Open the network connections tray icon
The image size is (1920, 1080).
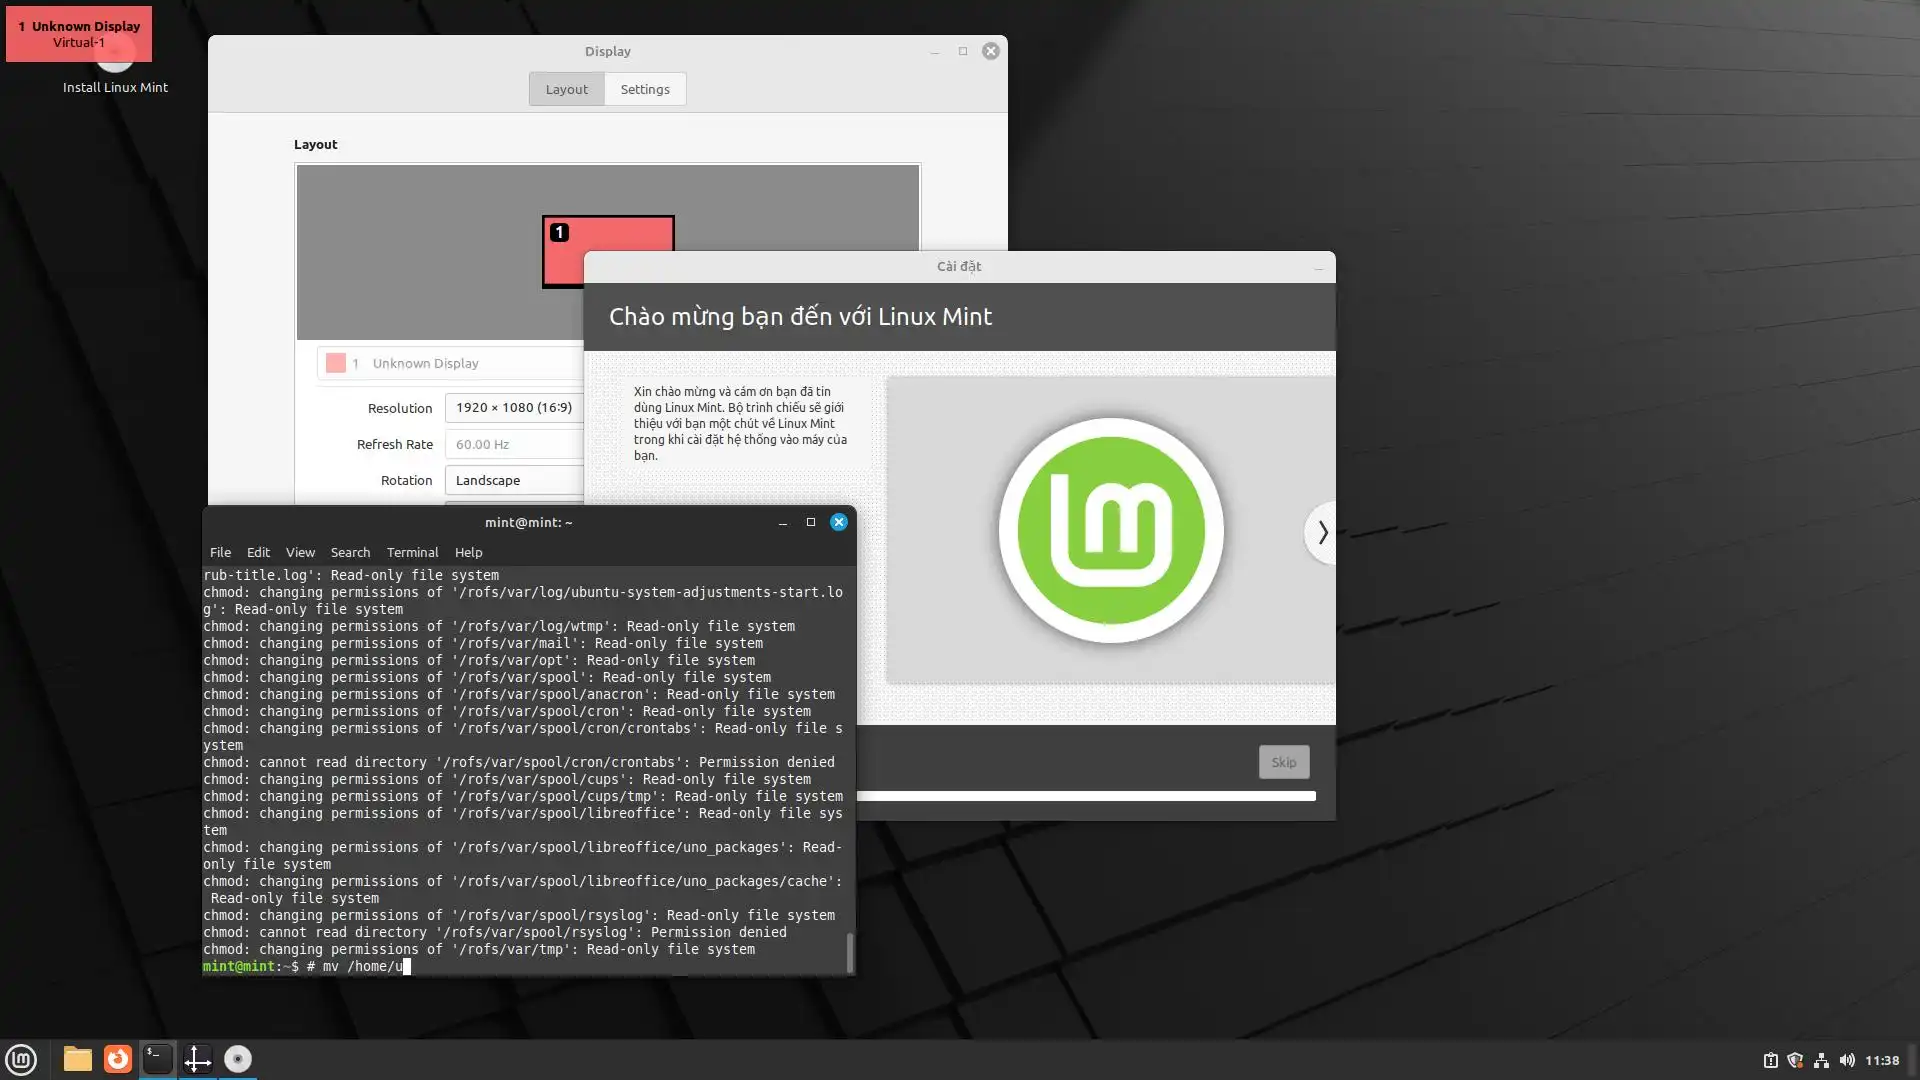coord(1821,1060)
